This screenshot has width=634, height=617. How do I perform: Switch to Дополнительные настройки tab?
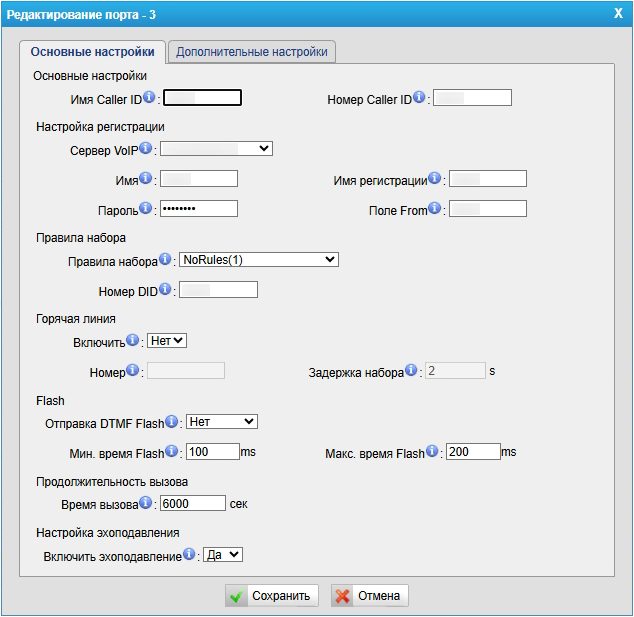[251, 52]
